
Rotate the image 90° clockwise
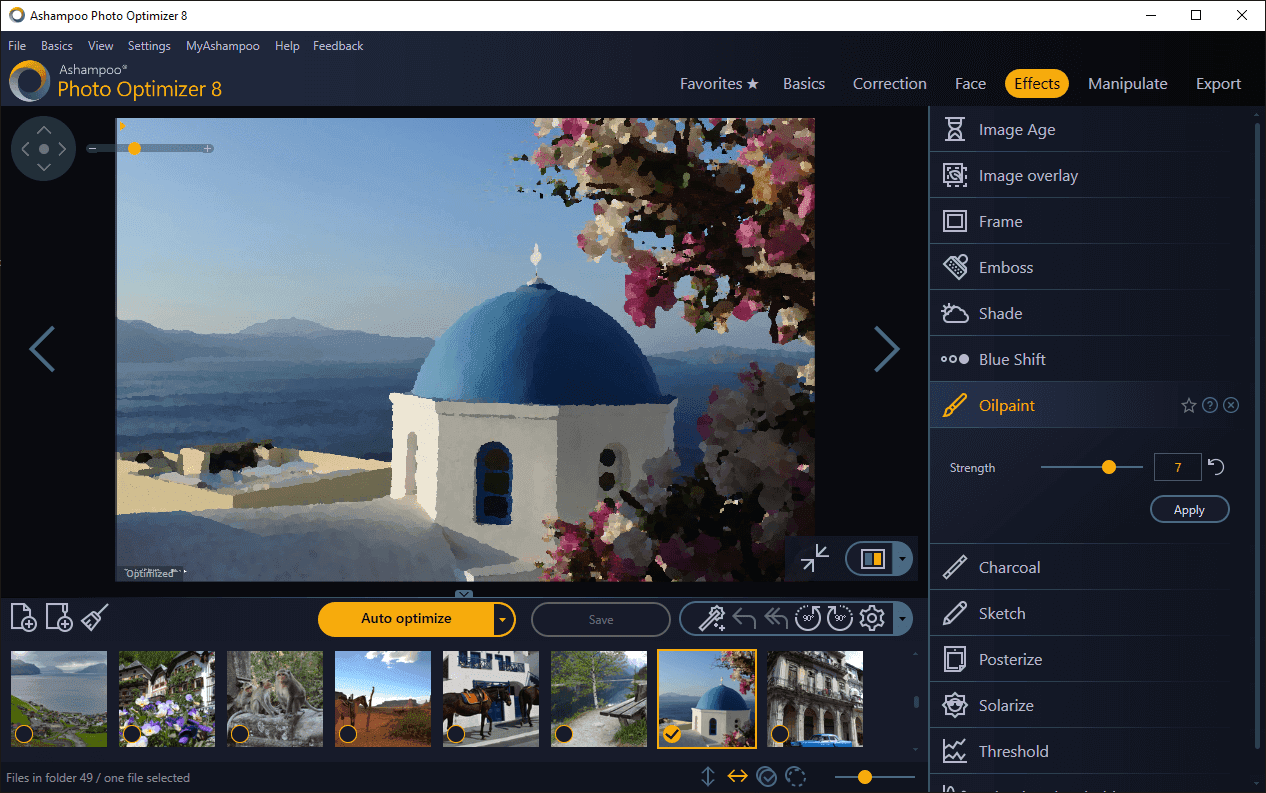click(x=839, y=618)
